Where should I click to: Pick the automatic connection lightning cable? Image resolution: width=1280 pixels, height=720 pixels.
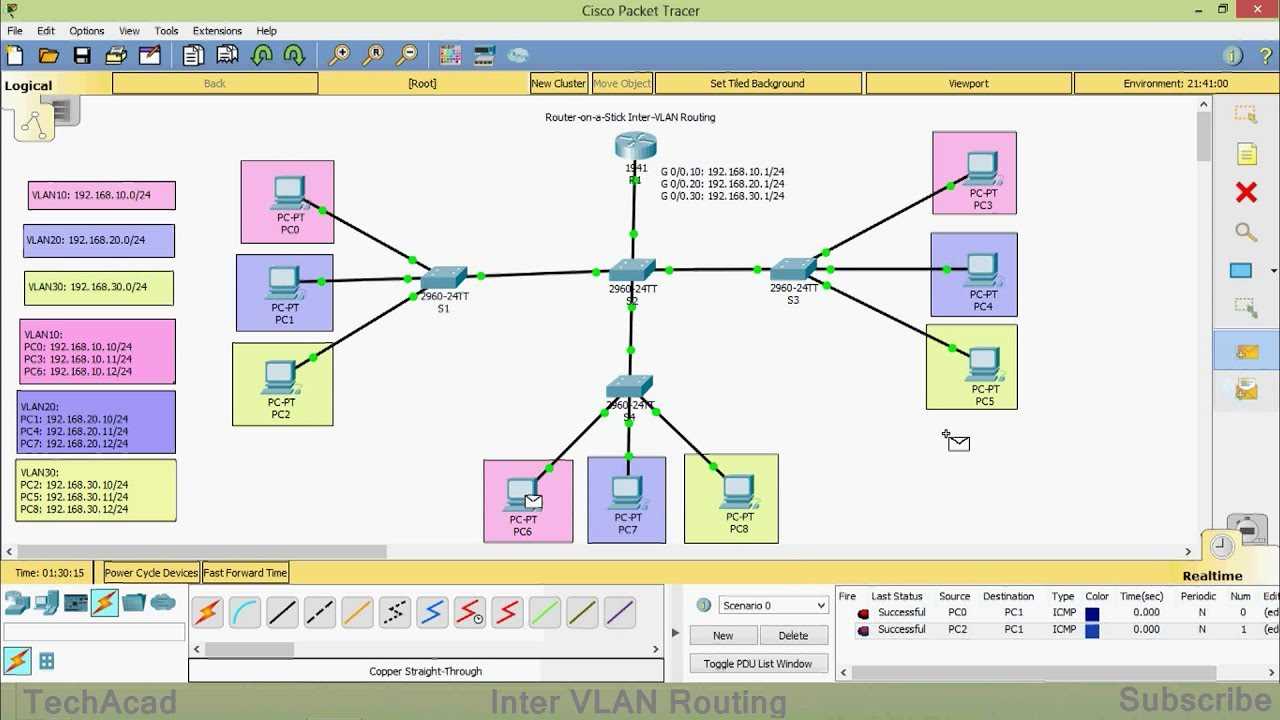point(207,612)
